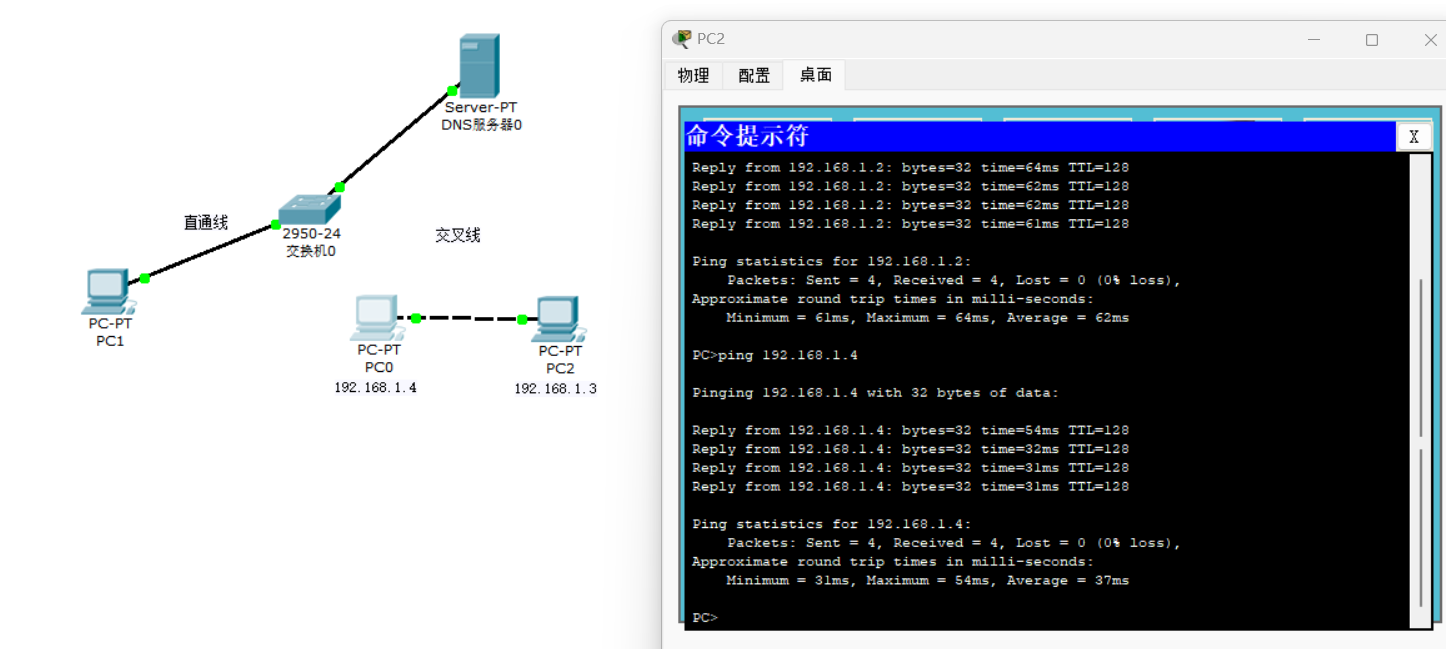Click reply line with time=54ms

[910, 430]
